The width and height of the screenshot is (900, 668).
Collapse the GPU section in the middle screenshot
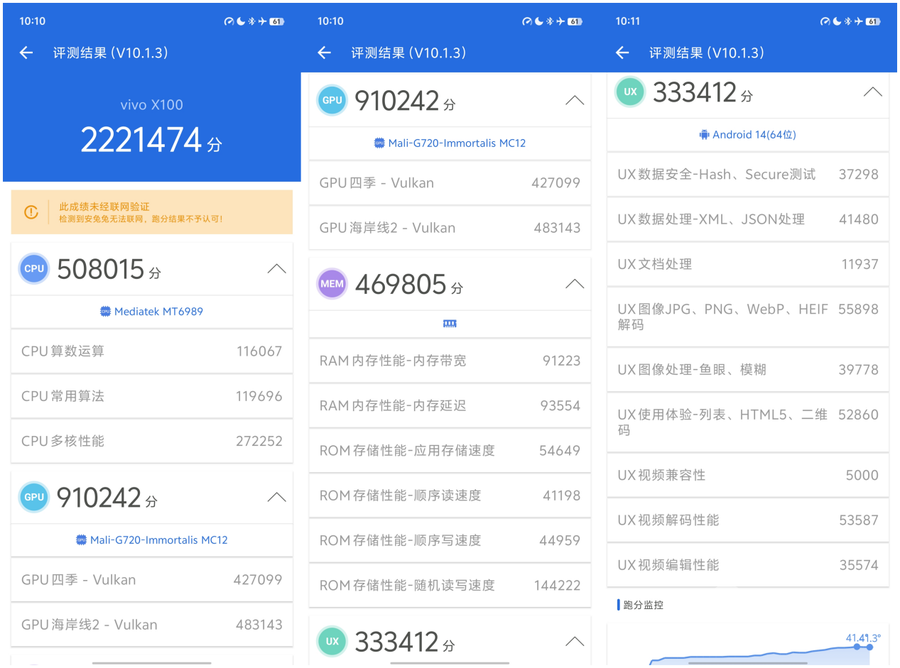coord(575,100)
